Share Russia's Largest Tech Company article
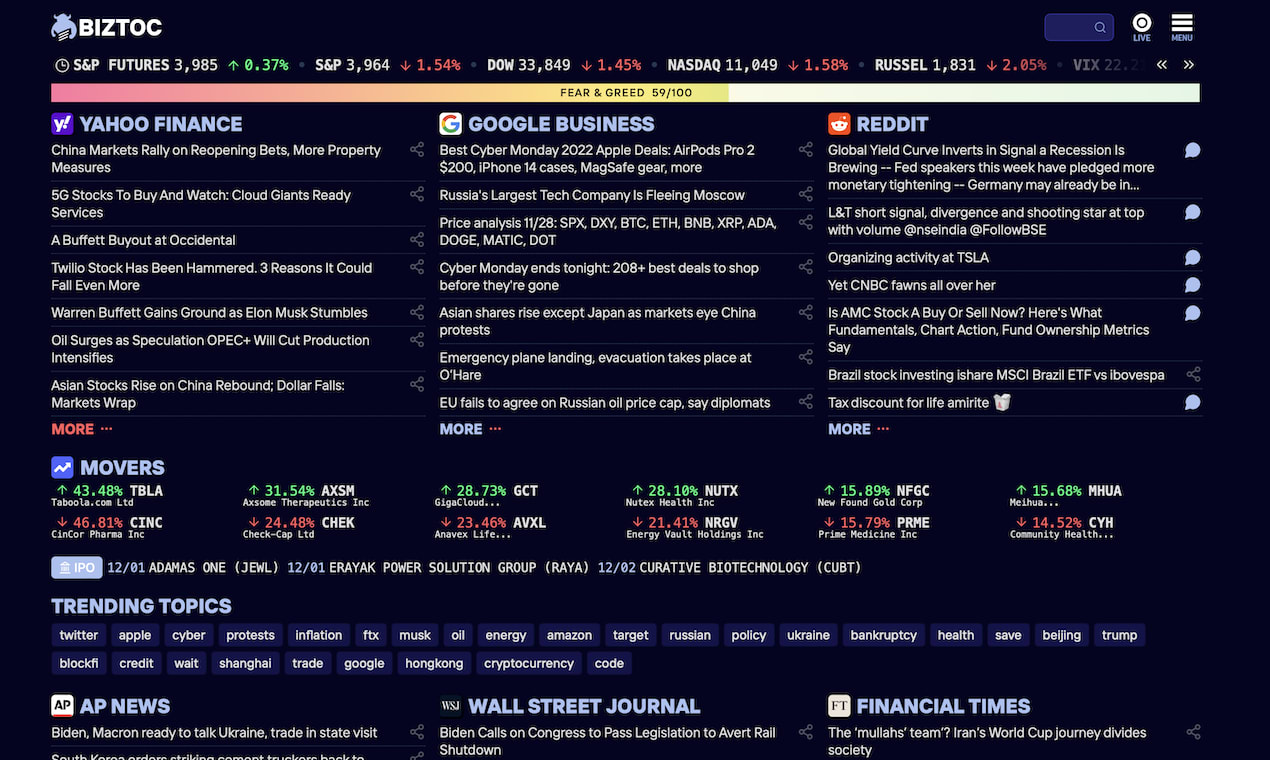Image resolution: width=1270 pixels, height=760 pixels. pos(805,195)
